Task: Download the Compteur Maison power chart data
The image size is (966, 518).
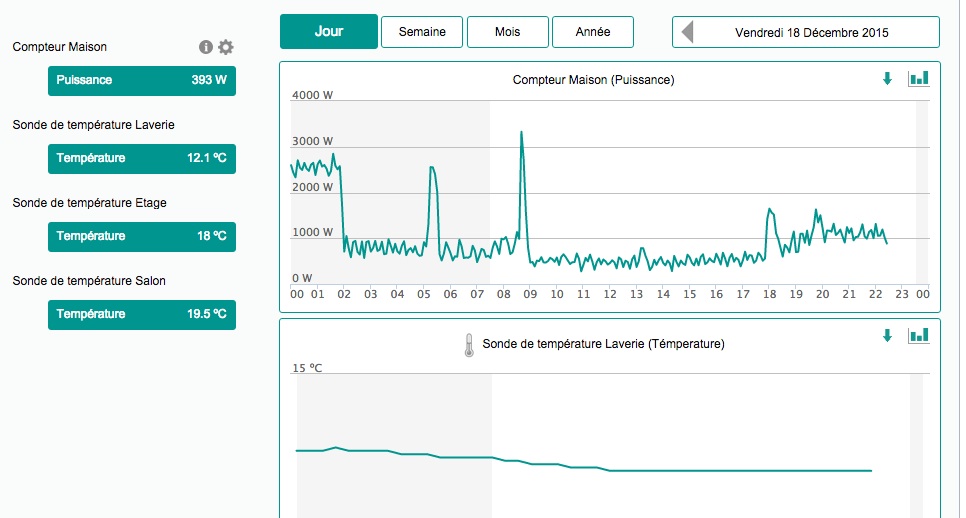Action: click(x=887, y=79)
